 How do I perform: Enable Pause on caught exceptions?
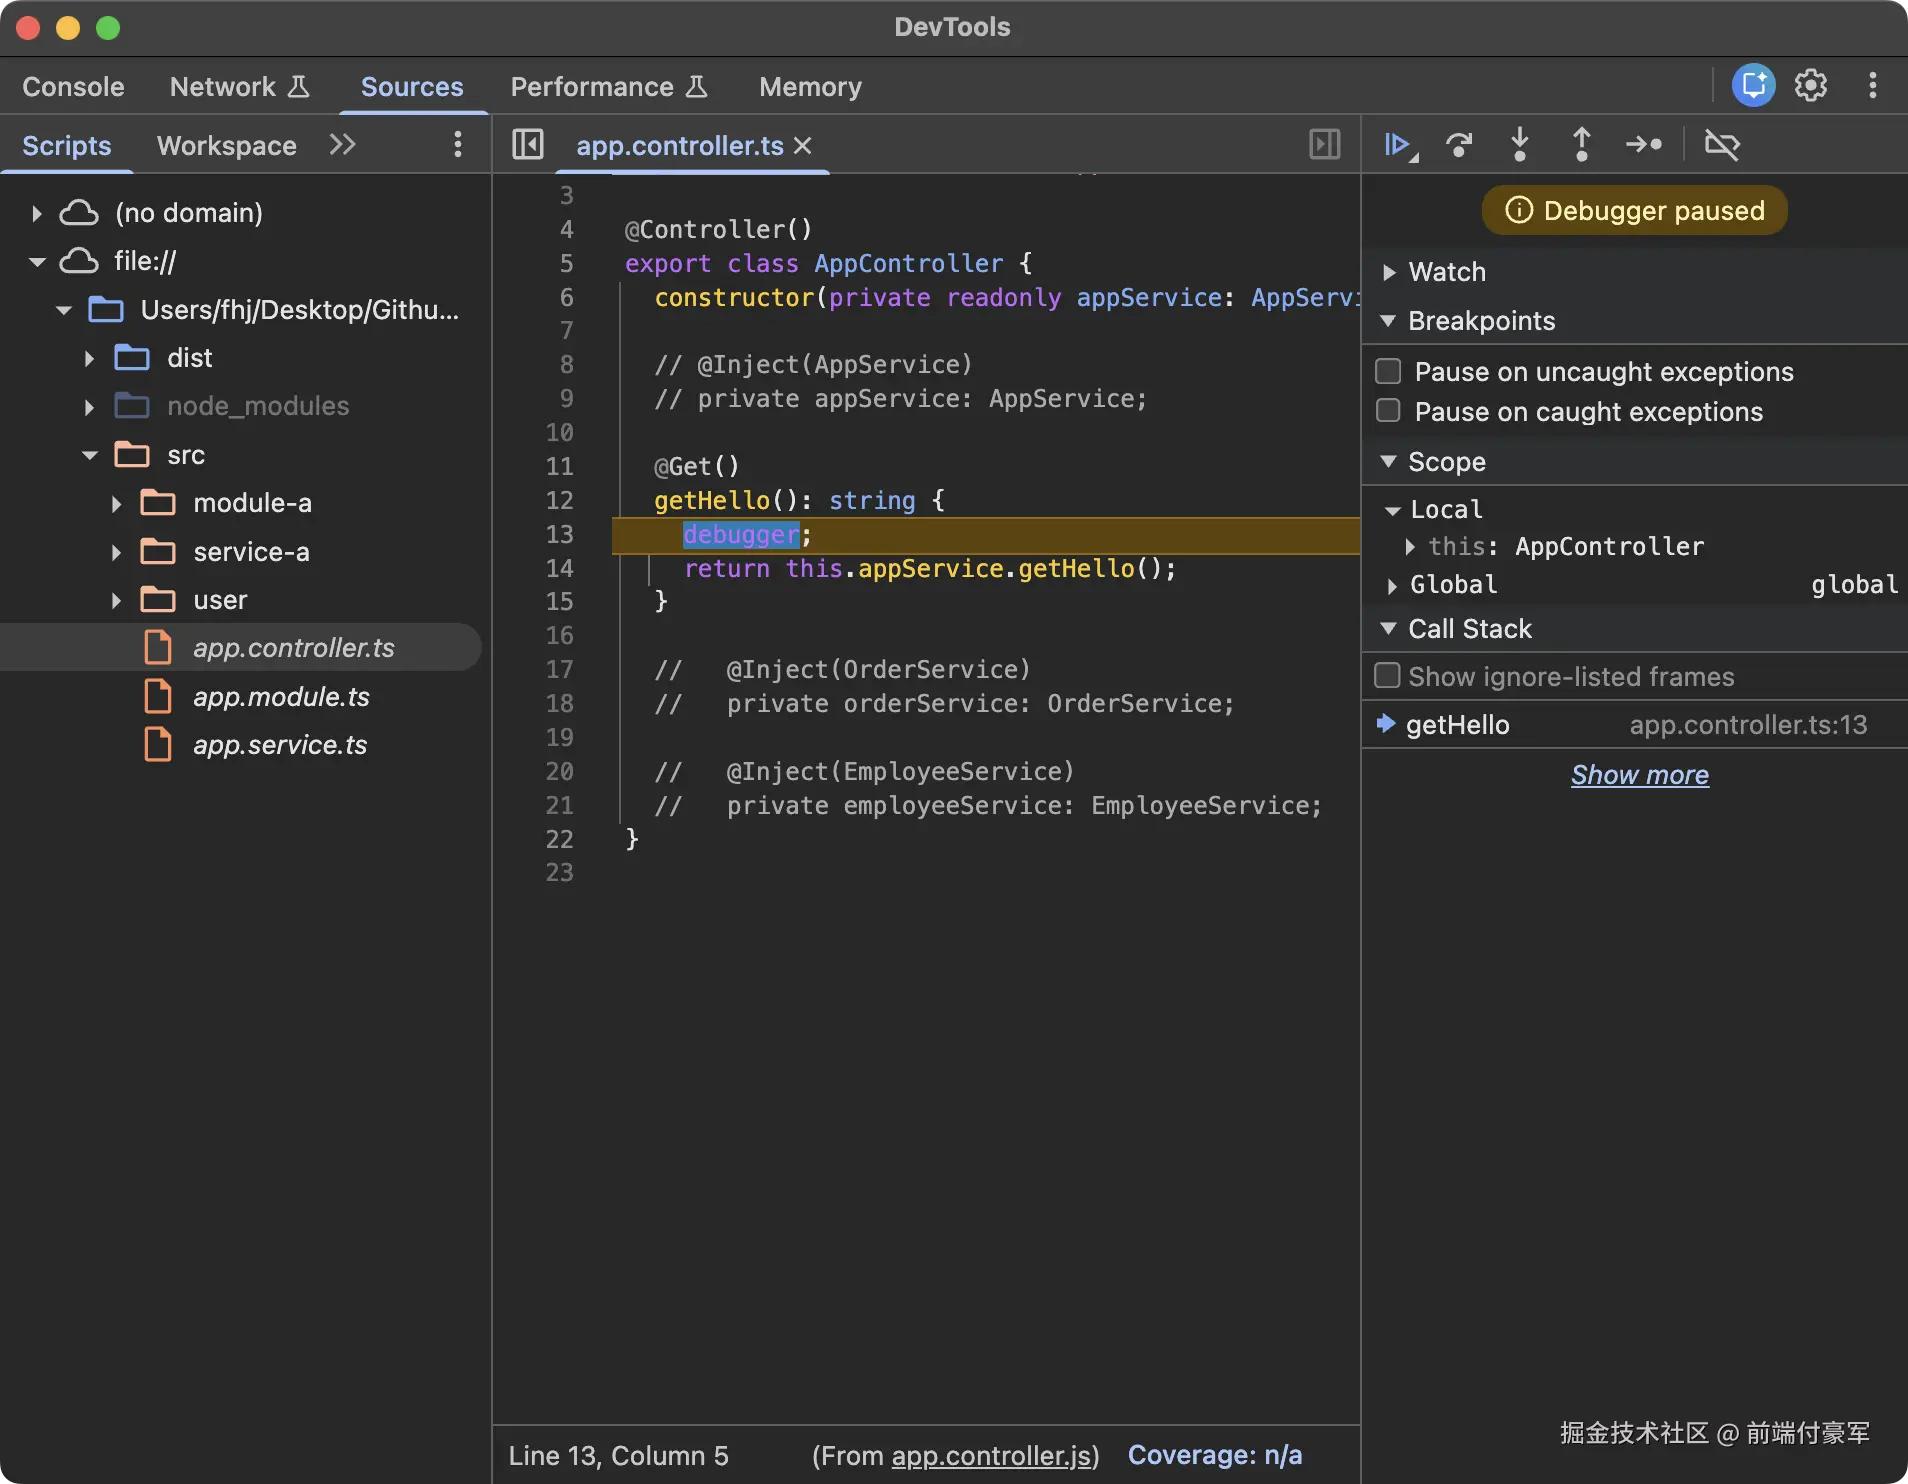[x=1388, y=411]
